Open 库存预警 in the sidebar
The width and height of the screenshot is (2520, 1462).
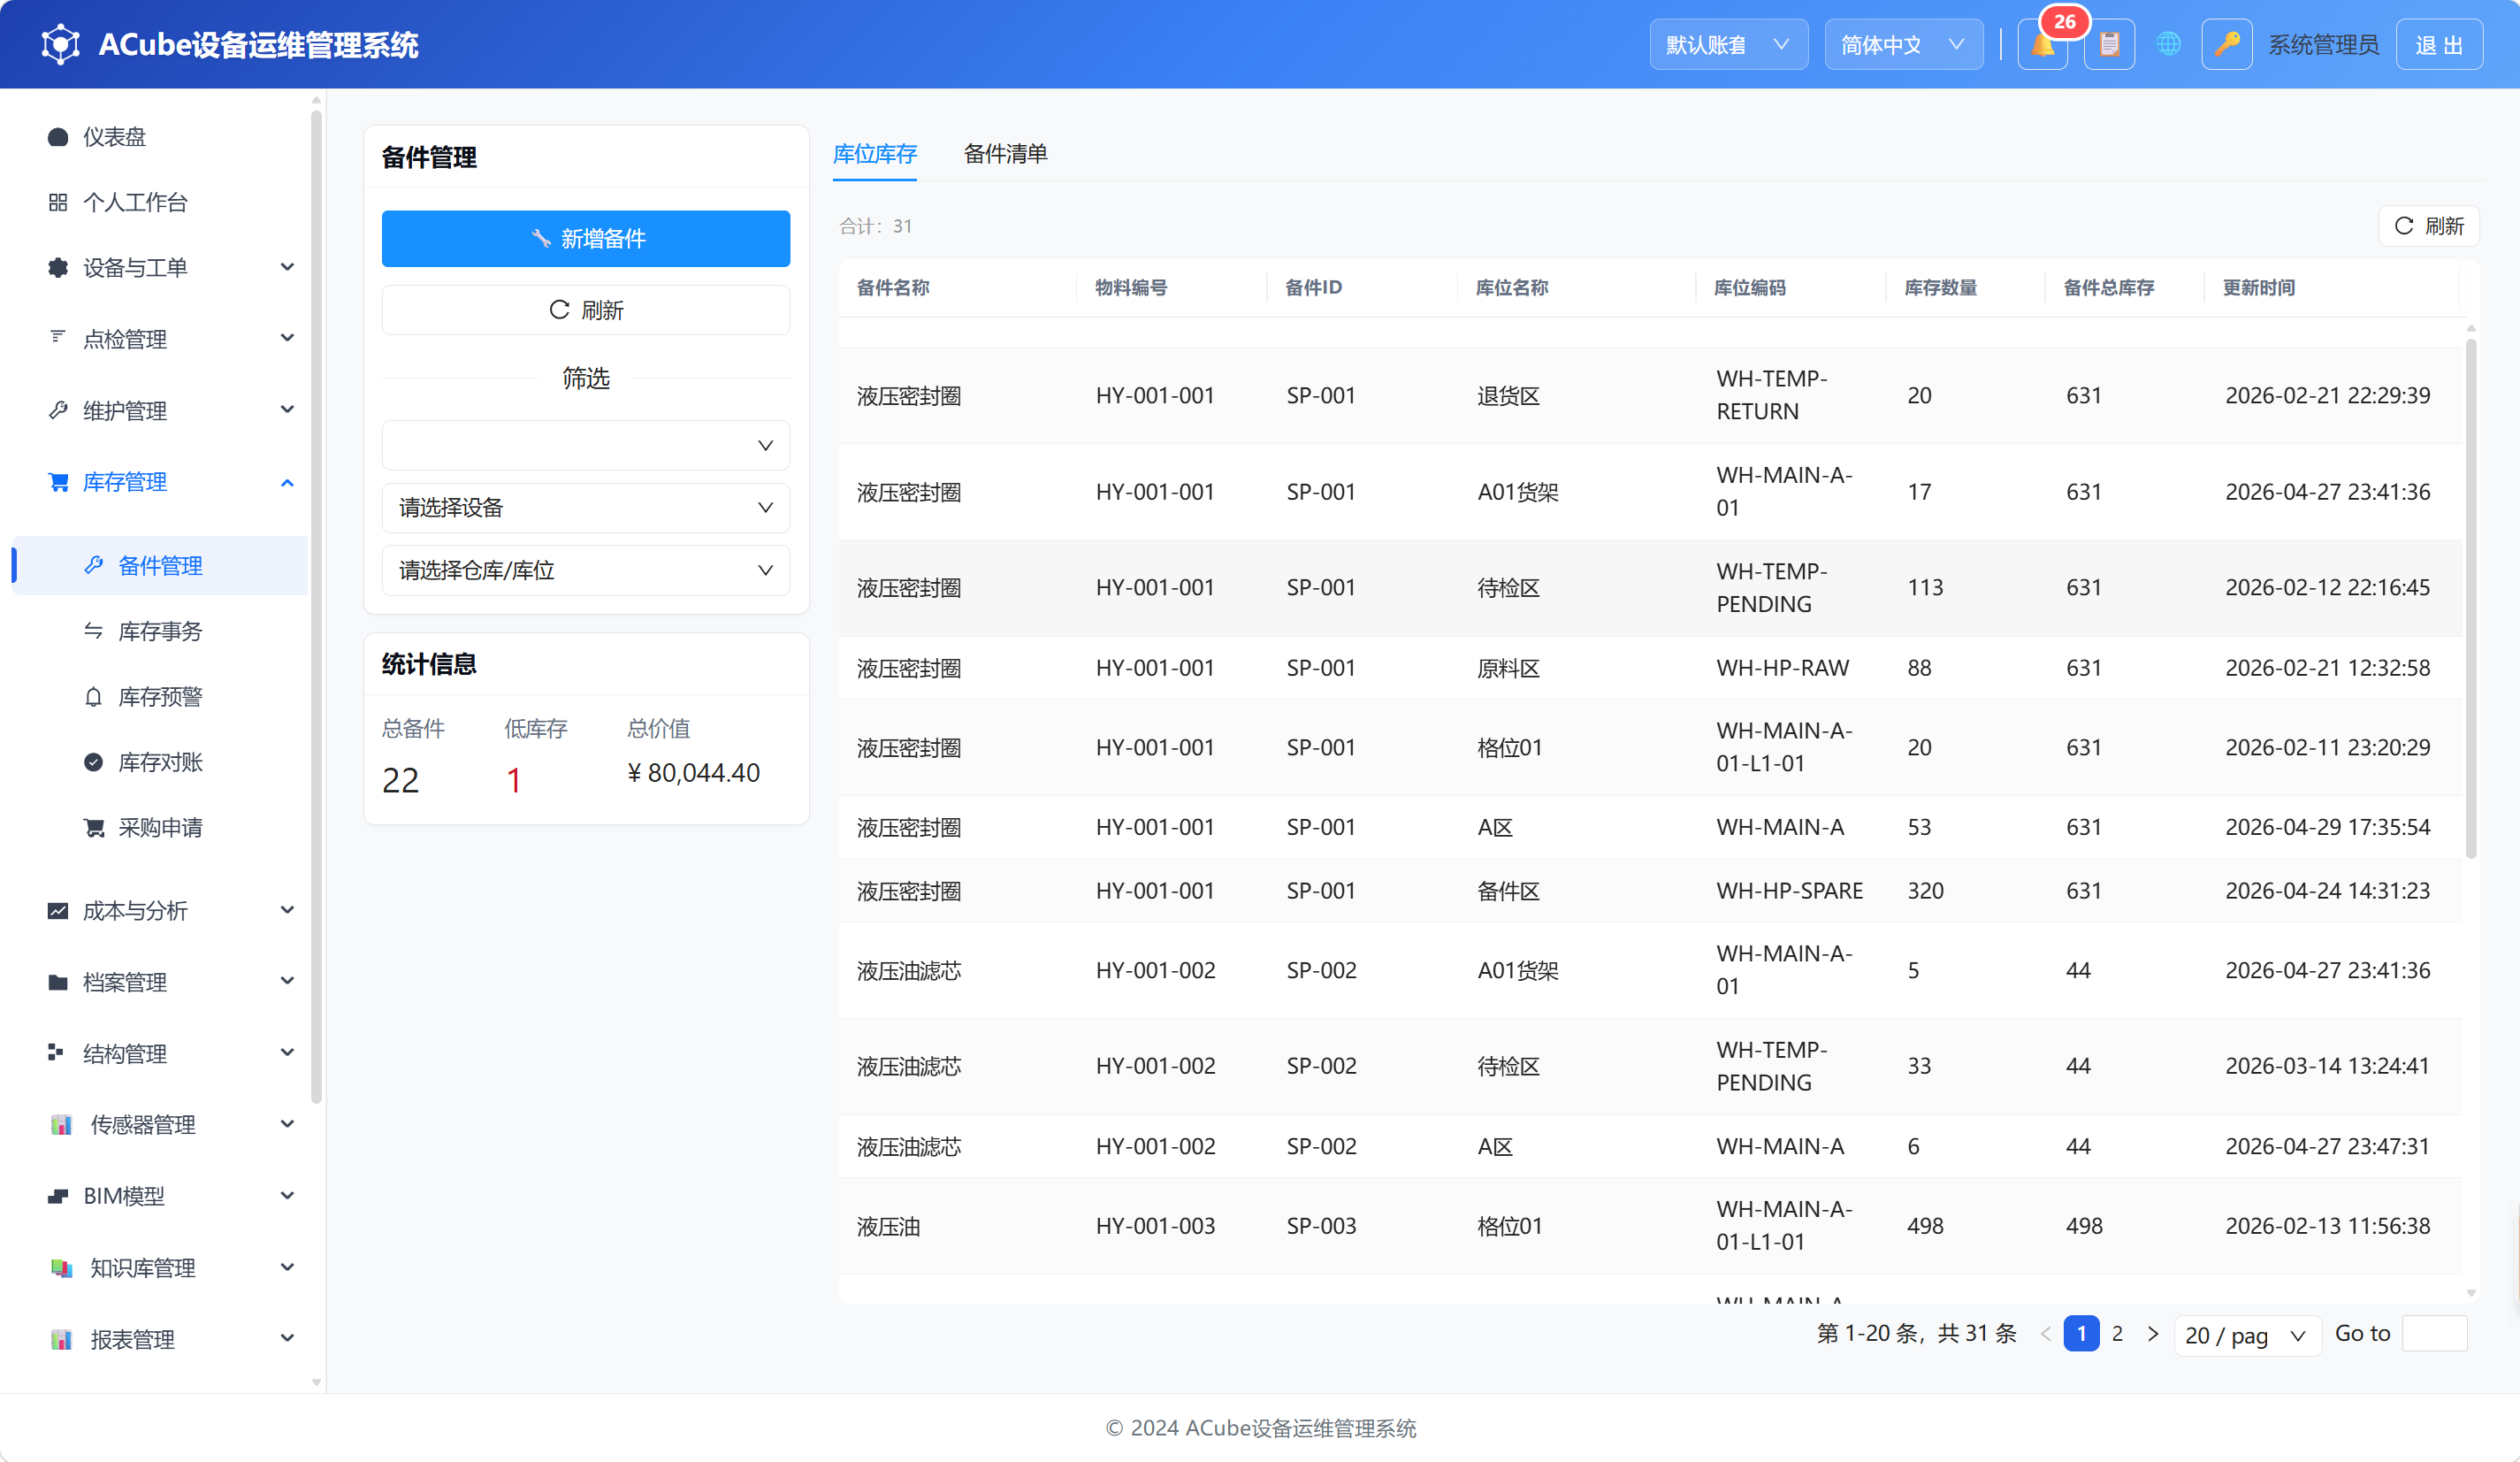click(160, 697)
